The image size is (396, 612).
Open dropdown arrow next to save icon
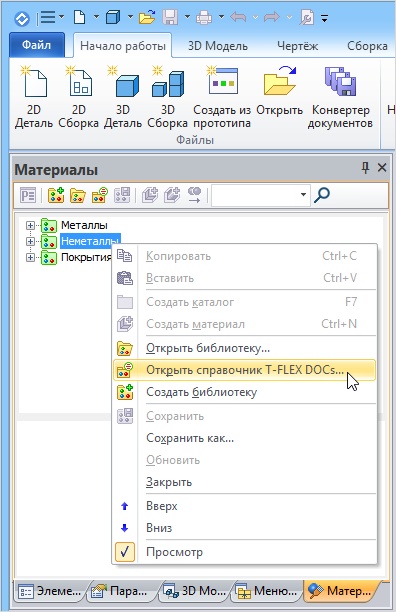187,17
